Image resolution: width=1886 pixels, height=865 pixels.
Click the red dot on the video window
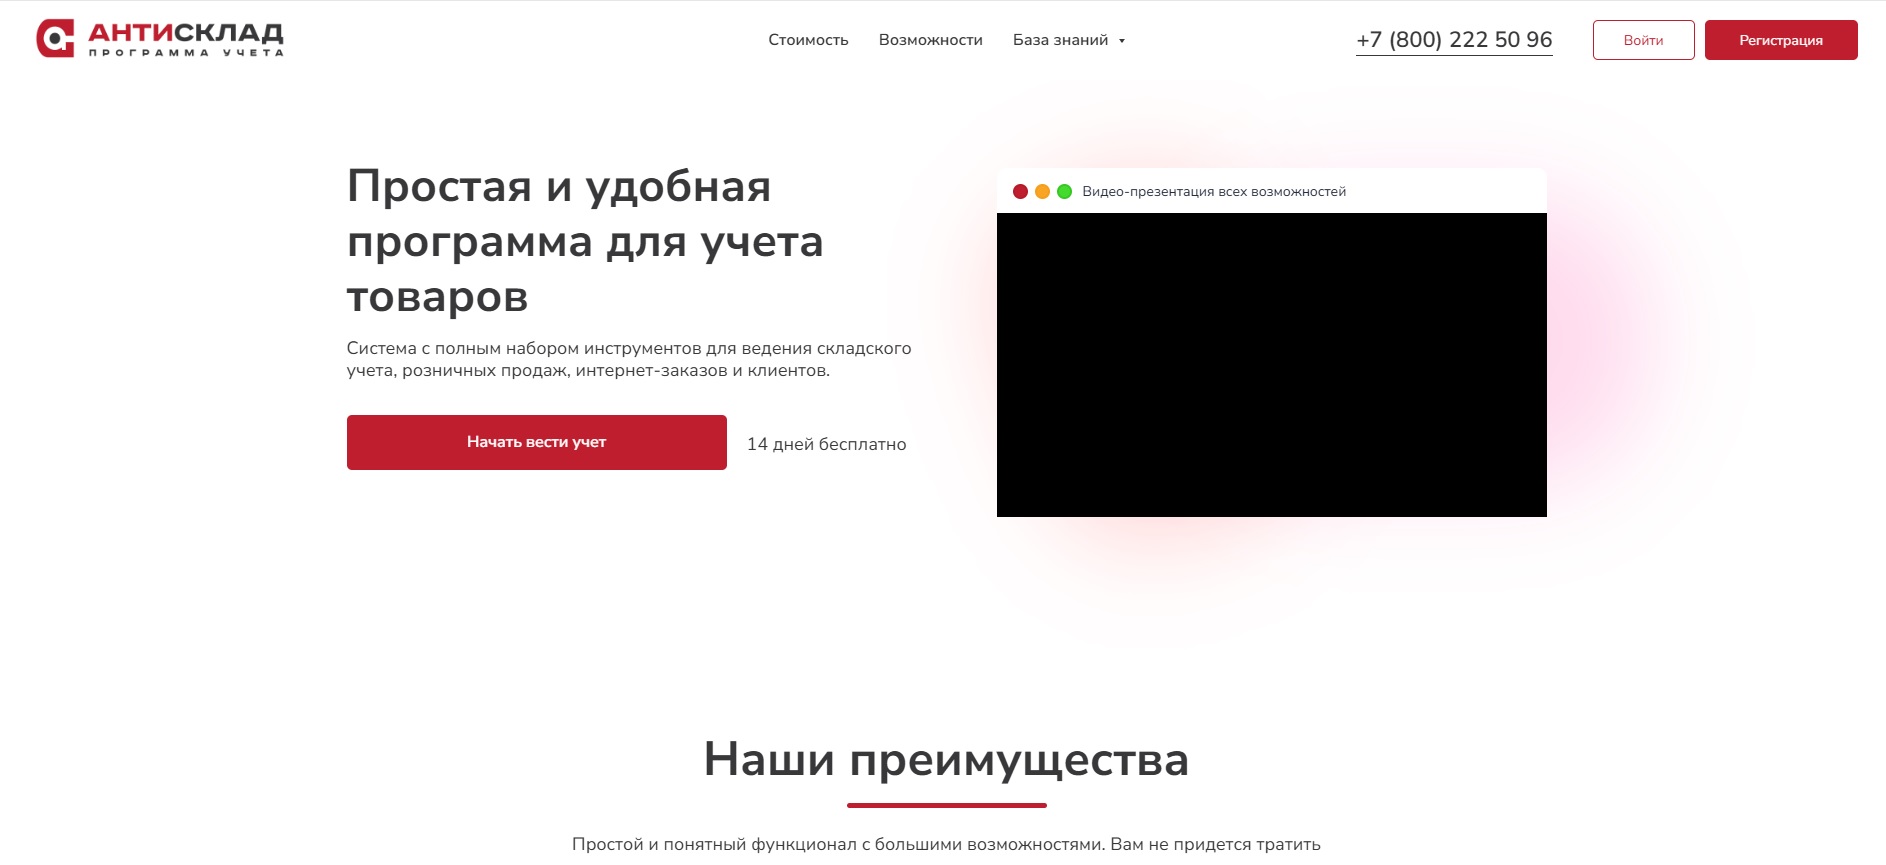(x=1020, y=191)
